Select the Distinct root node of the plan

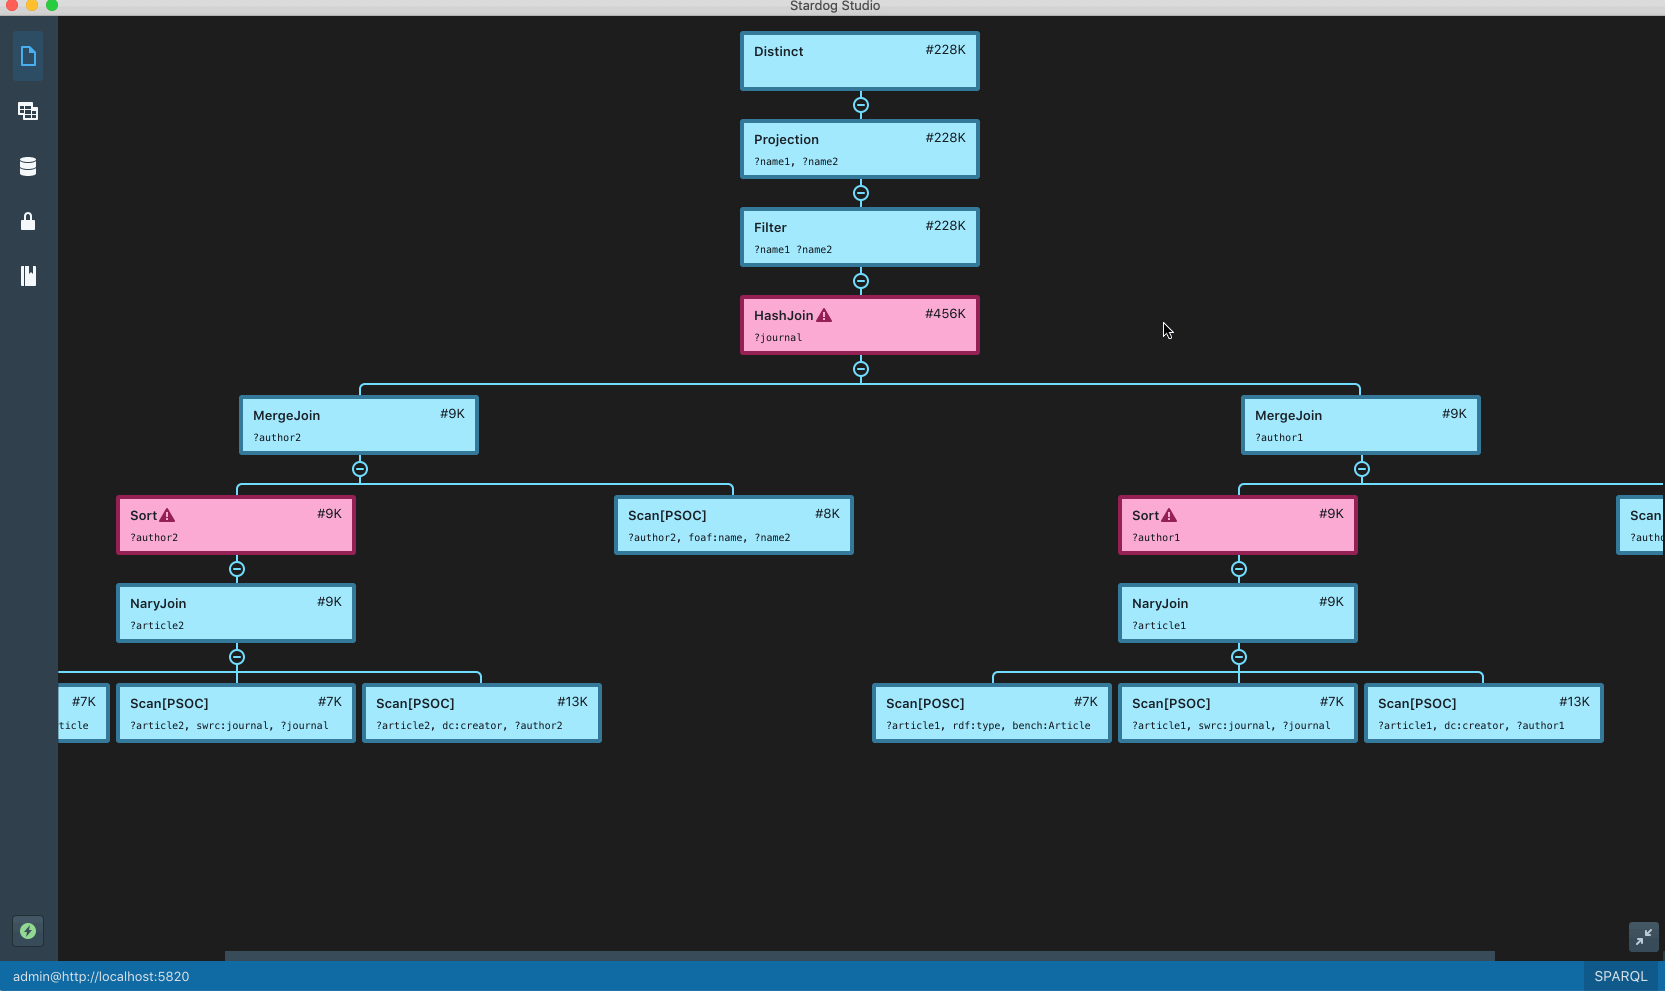coord(859,60)
